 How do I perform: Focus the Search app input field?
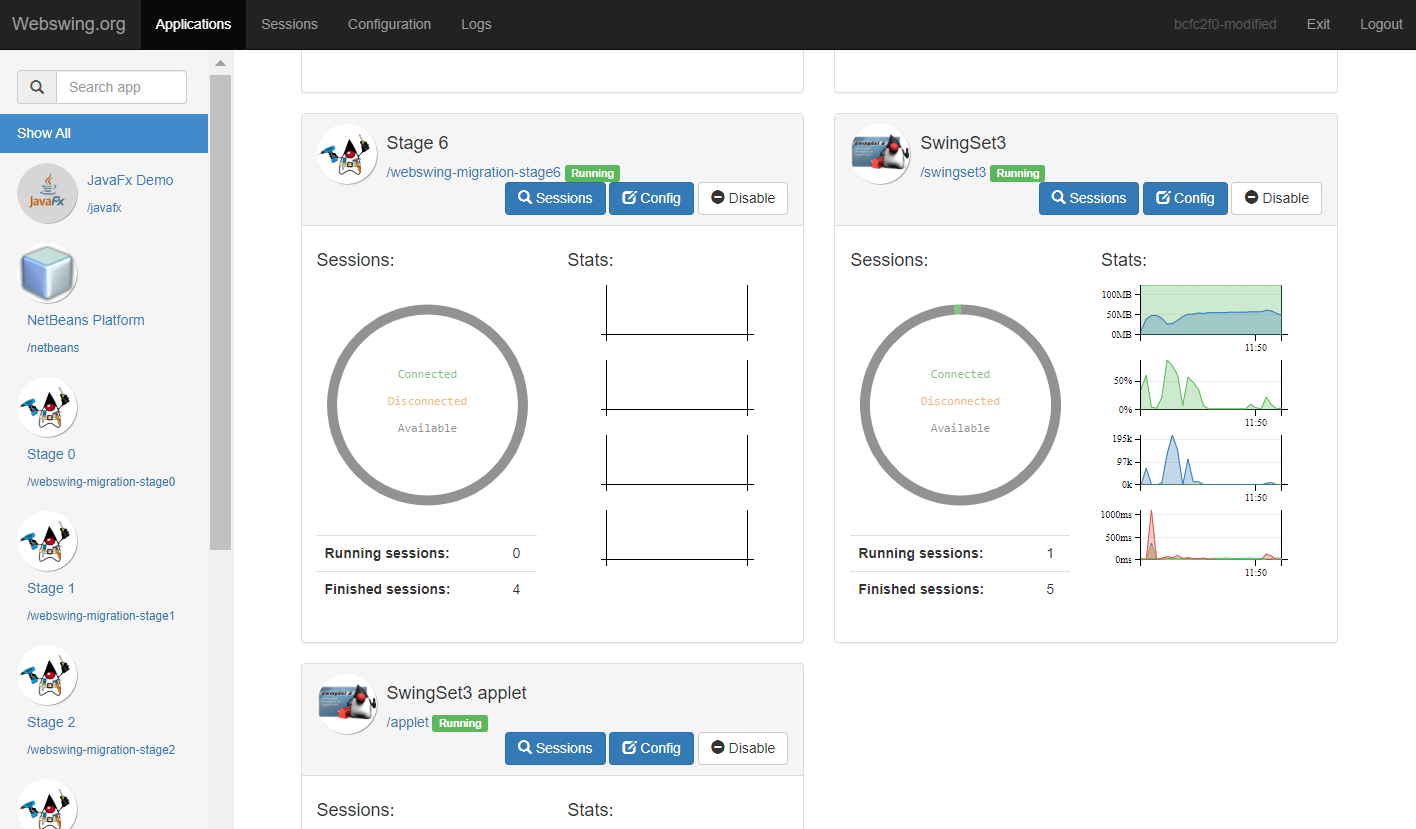tap(121, 87)
